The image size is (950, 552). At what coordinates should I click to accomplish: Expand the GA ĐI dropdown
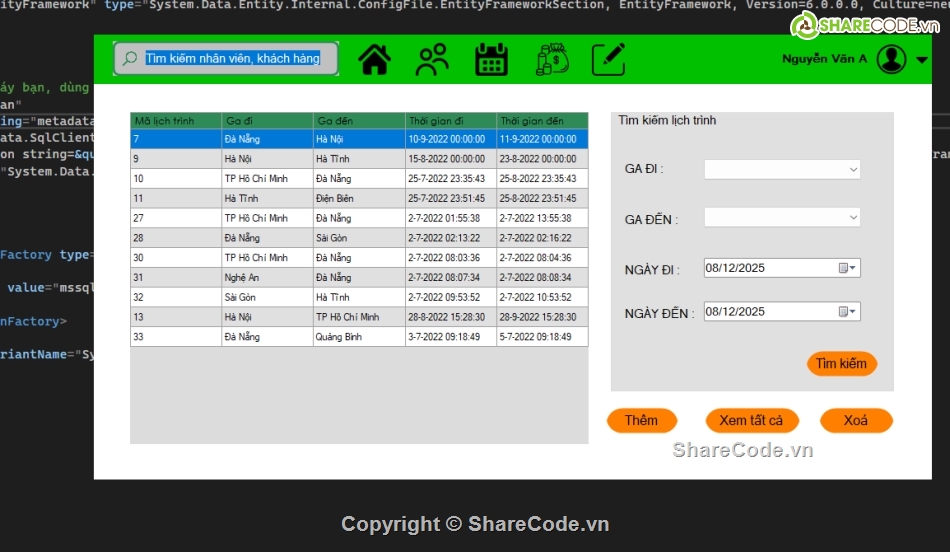tap(853, 170)
